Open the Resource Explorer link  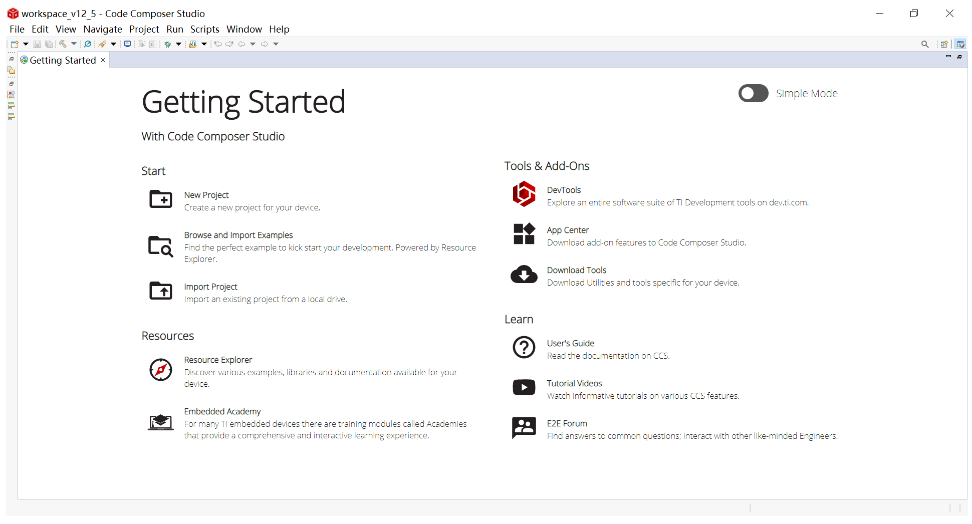click(x=218, y=360)
